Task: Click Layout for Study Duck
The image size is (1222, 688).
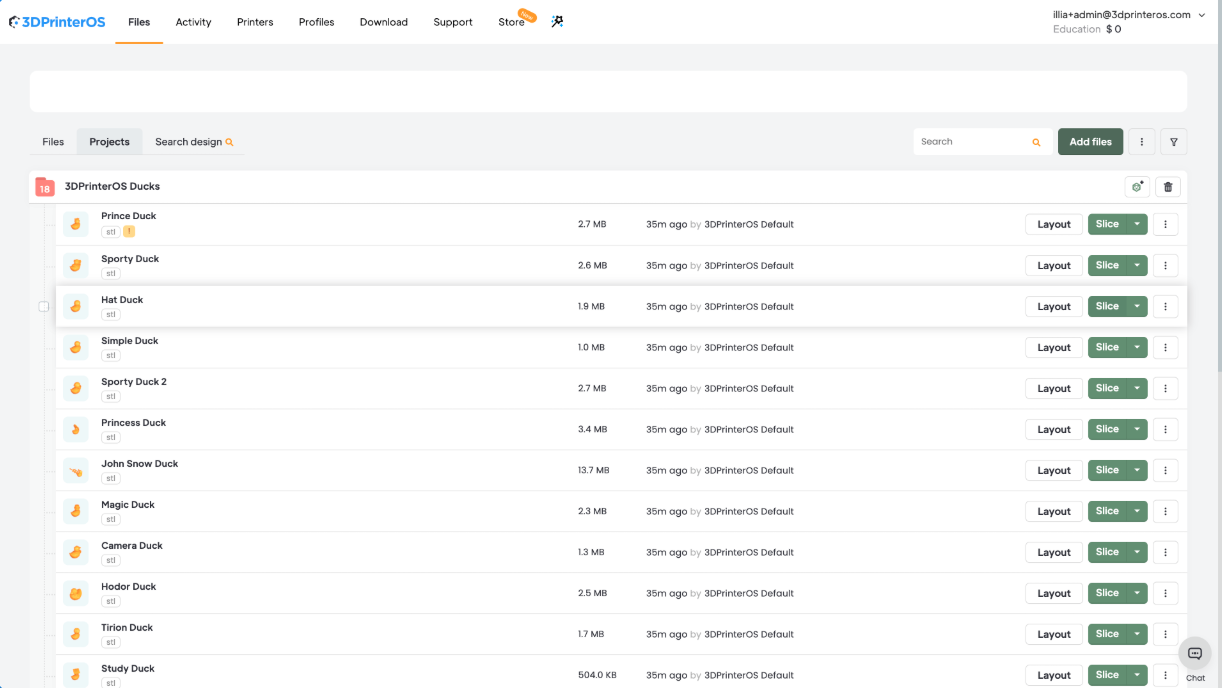Action: point(1054,675)
